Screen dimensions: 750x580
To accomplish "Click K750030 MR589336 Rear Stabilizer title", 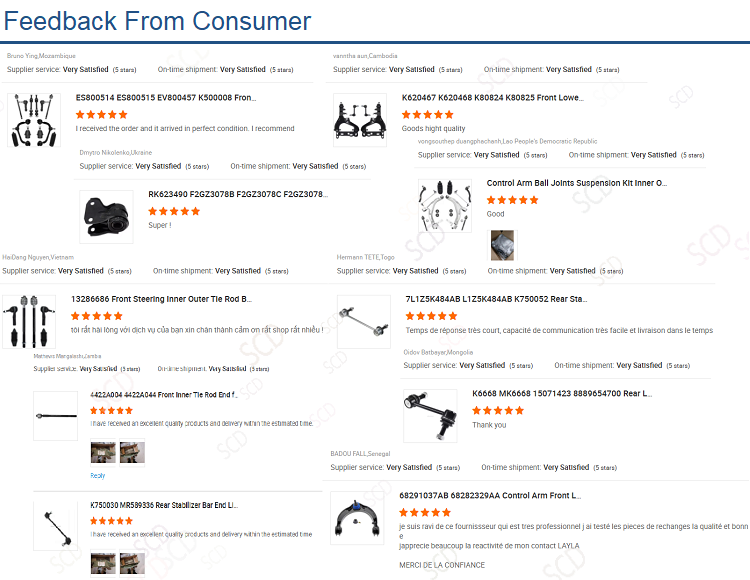I will (x=164, y=505).
